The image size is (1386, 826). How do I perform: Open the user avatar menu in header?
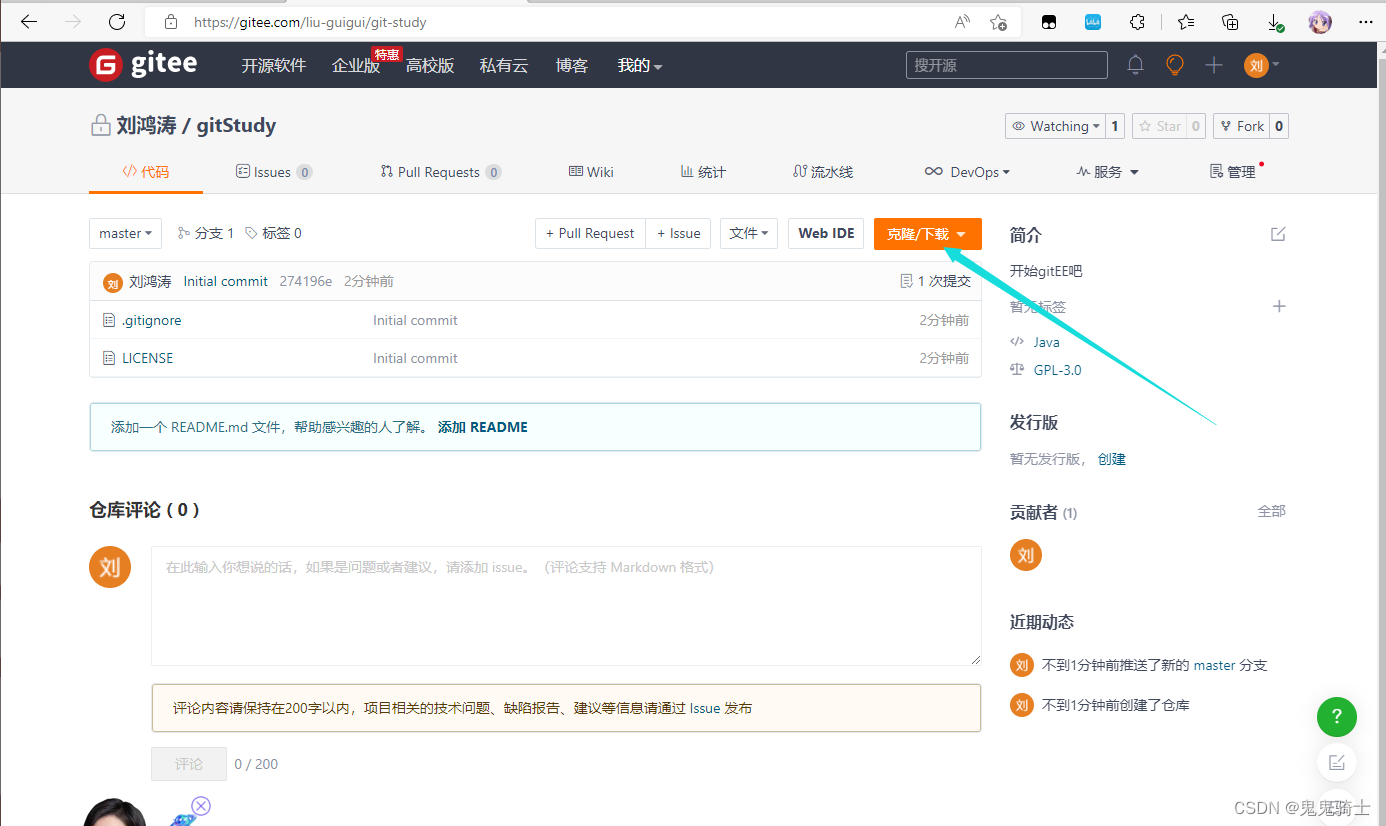tap(1261, 65)
